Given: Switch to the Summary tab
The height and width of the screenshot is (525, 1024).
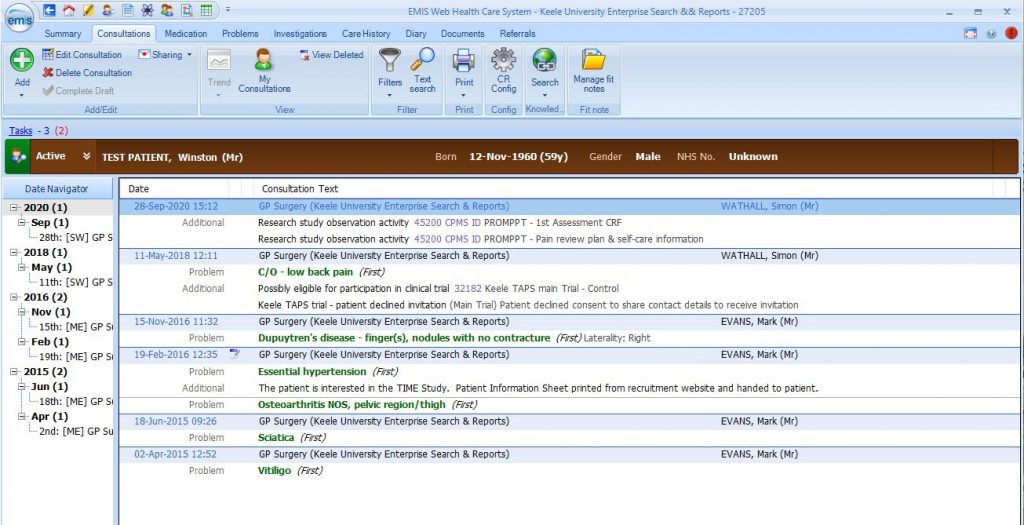Looking at the screenshot, I should (63, 34).
